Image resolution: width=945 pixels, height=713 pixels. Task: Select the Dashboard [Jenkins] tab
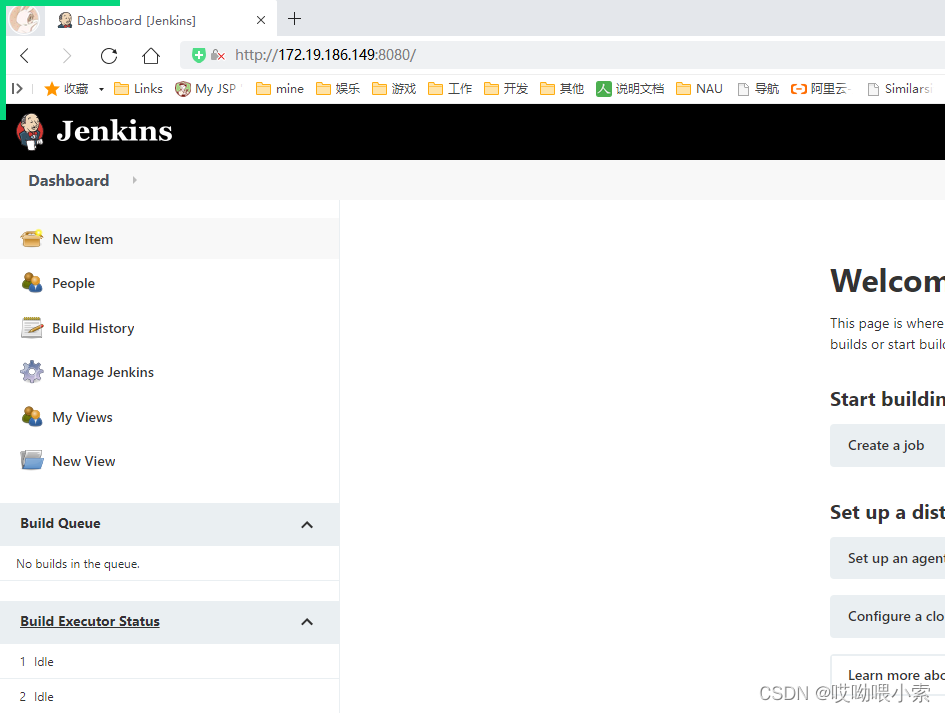(161, 20)
